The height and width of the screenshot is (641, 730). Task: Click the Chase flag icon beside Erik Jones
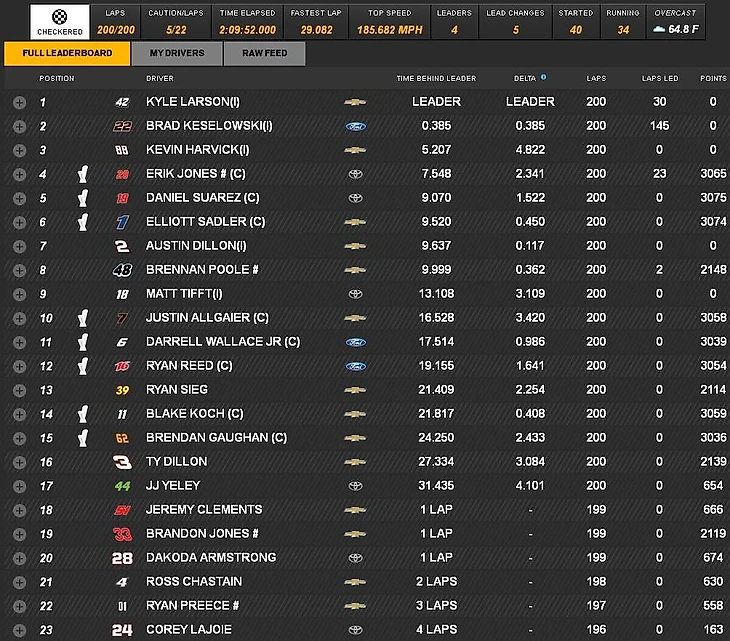[83, 174]
